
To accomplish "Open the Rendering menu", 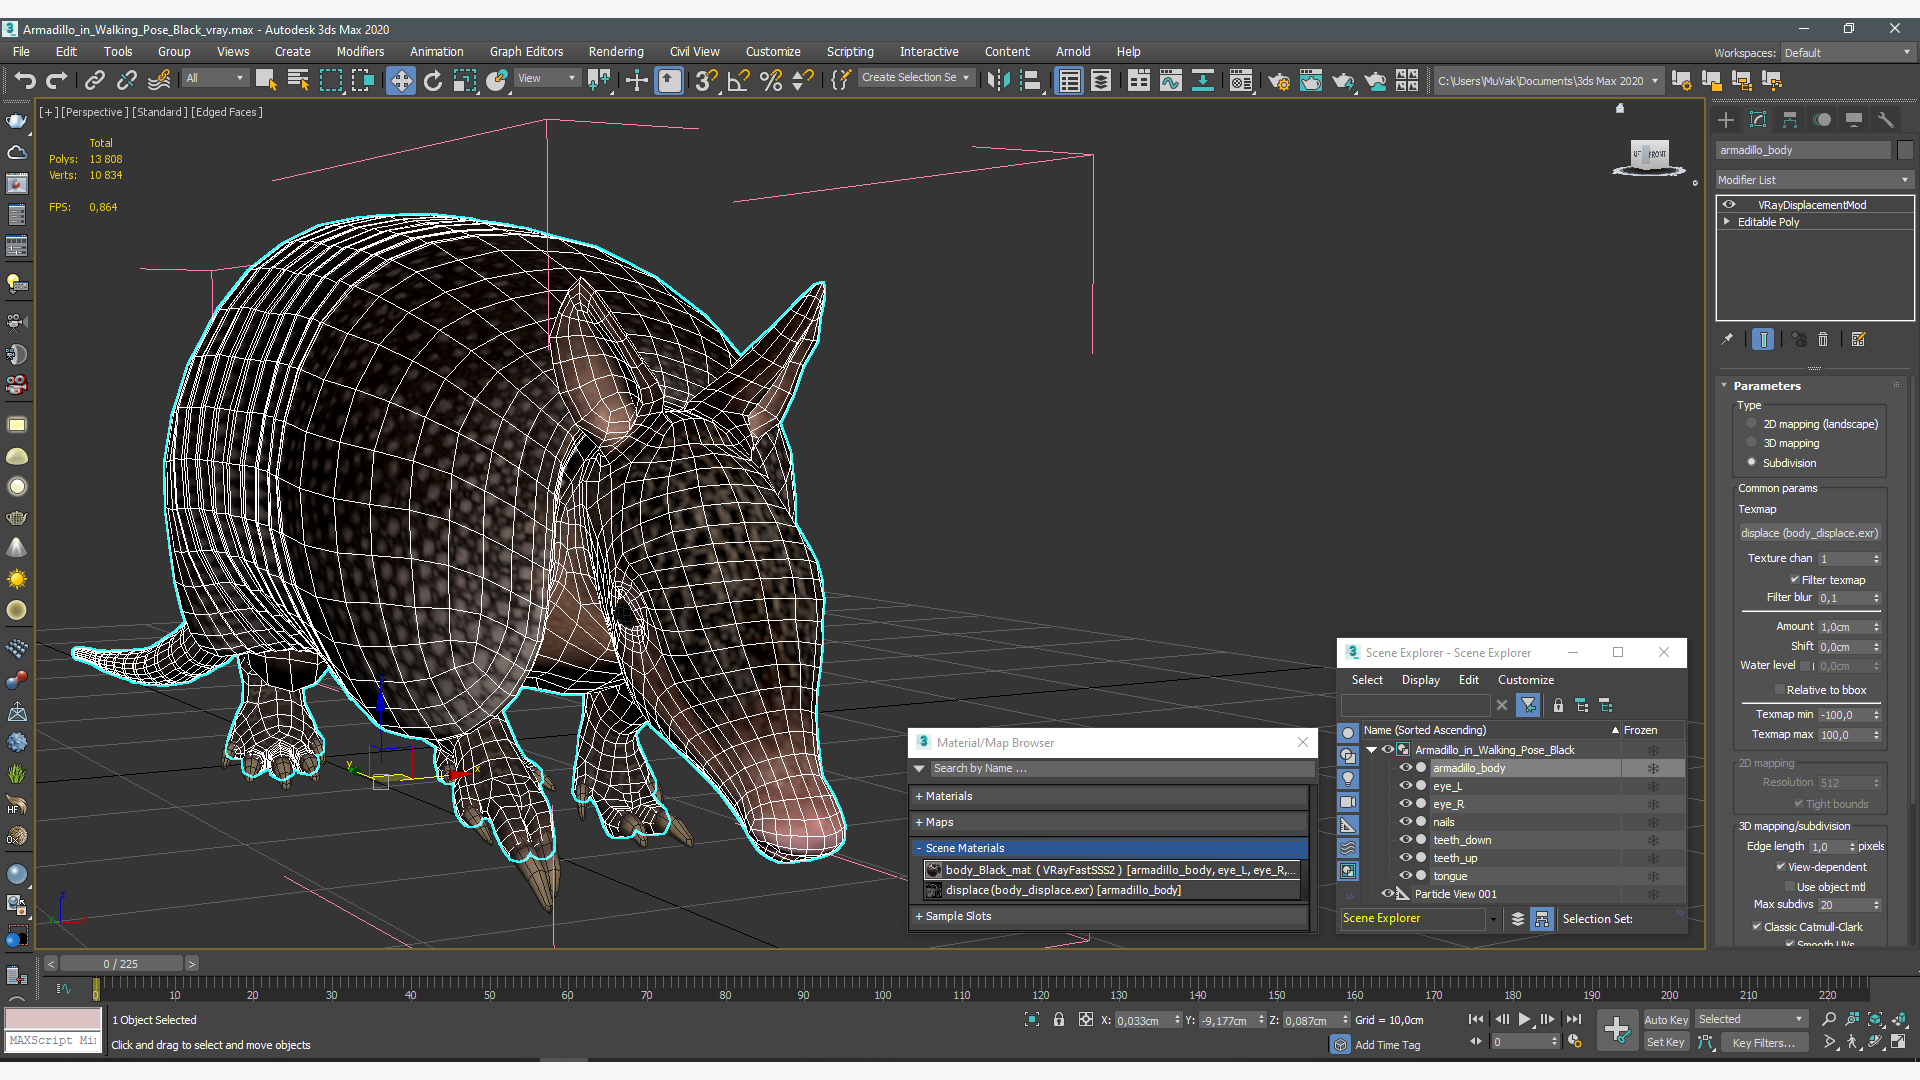I will (x=615, y=52).
